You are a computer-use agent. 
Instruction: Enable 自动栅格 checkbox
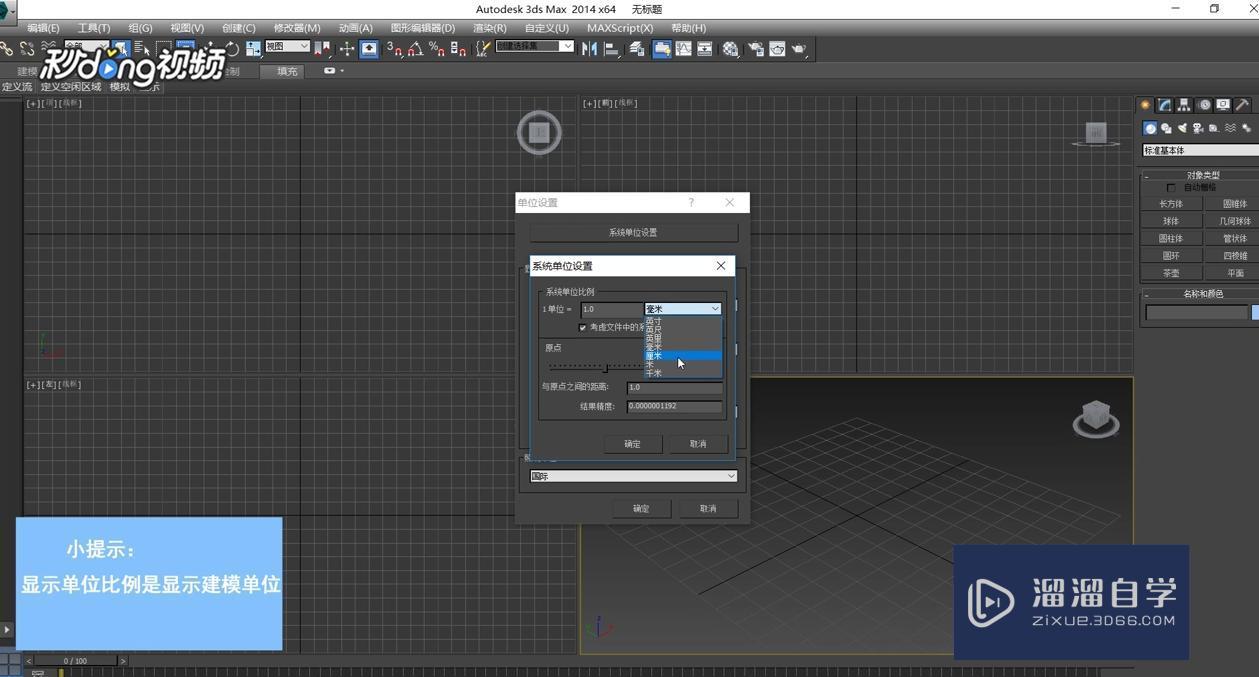pyautogui.click(x=1171, y=187)
